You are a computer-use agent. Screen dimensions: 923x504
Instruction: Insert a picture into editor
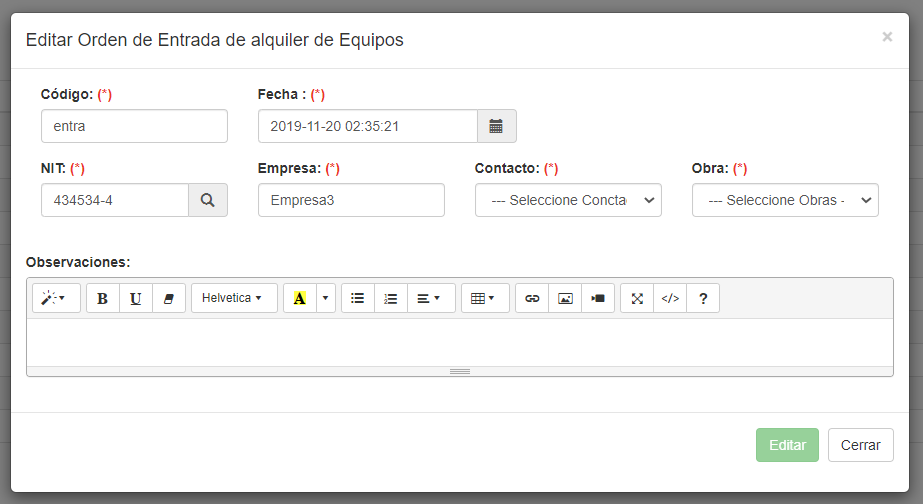[565, 298]
